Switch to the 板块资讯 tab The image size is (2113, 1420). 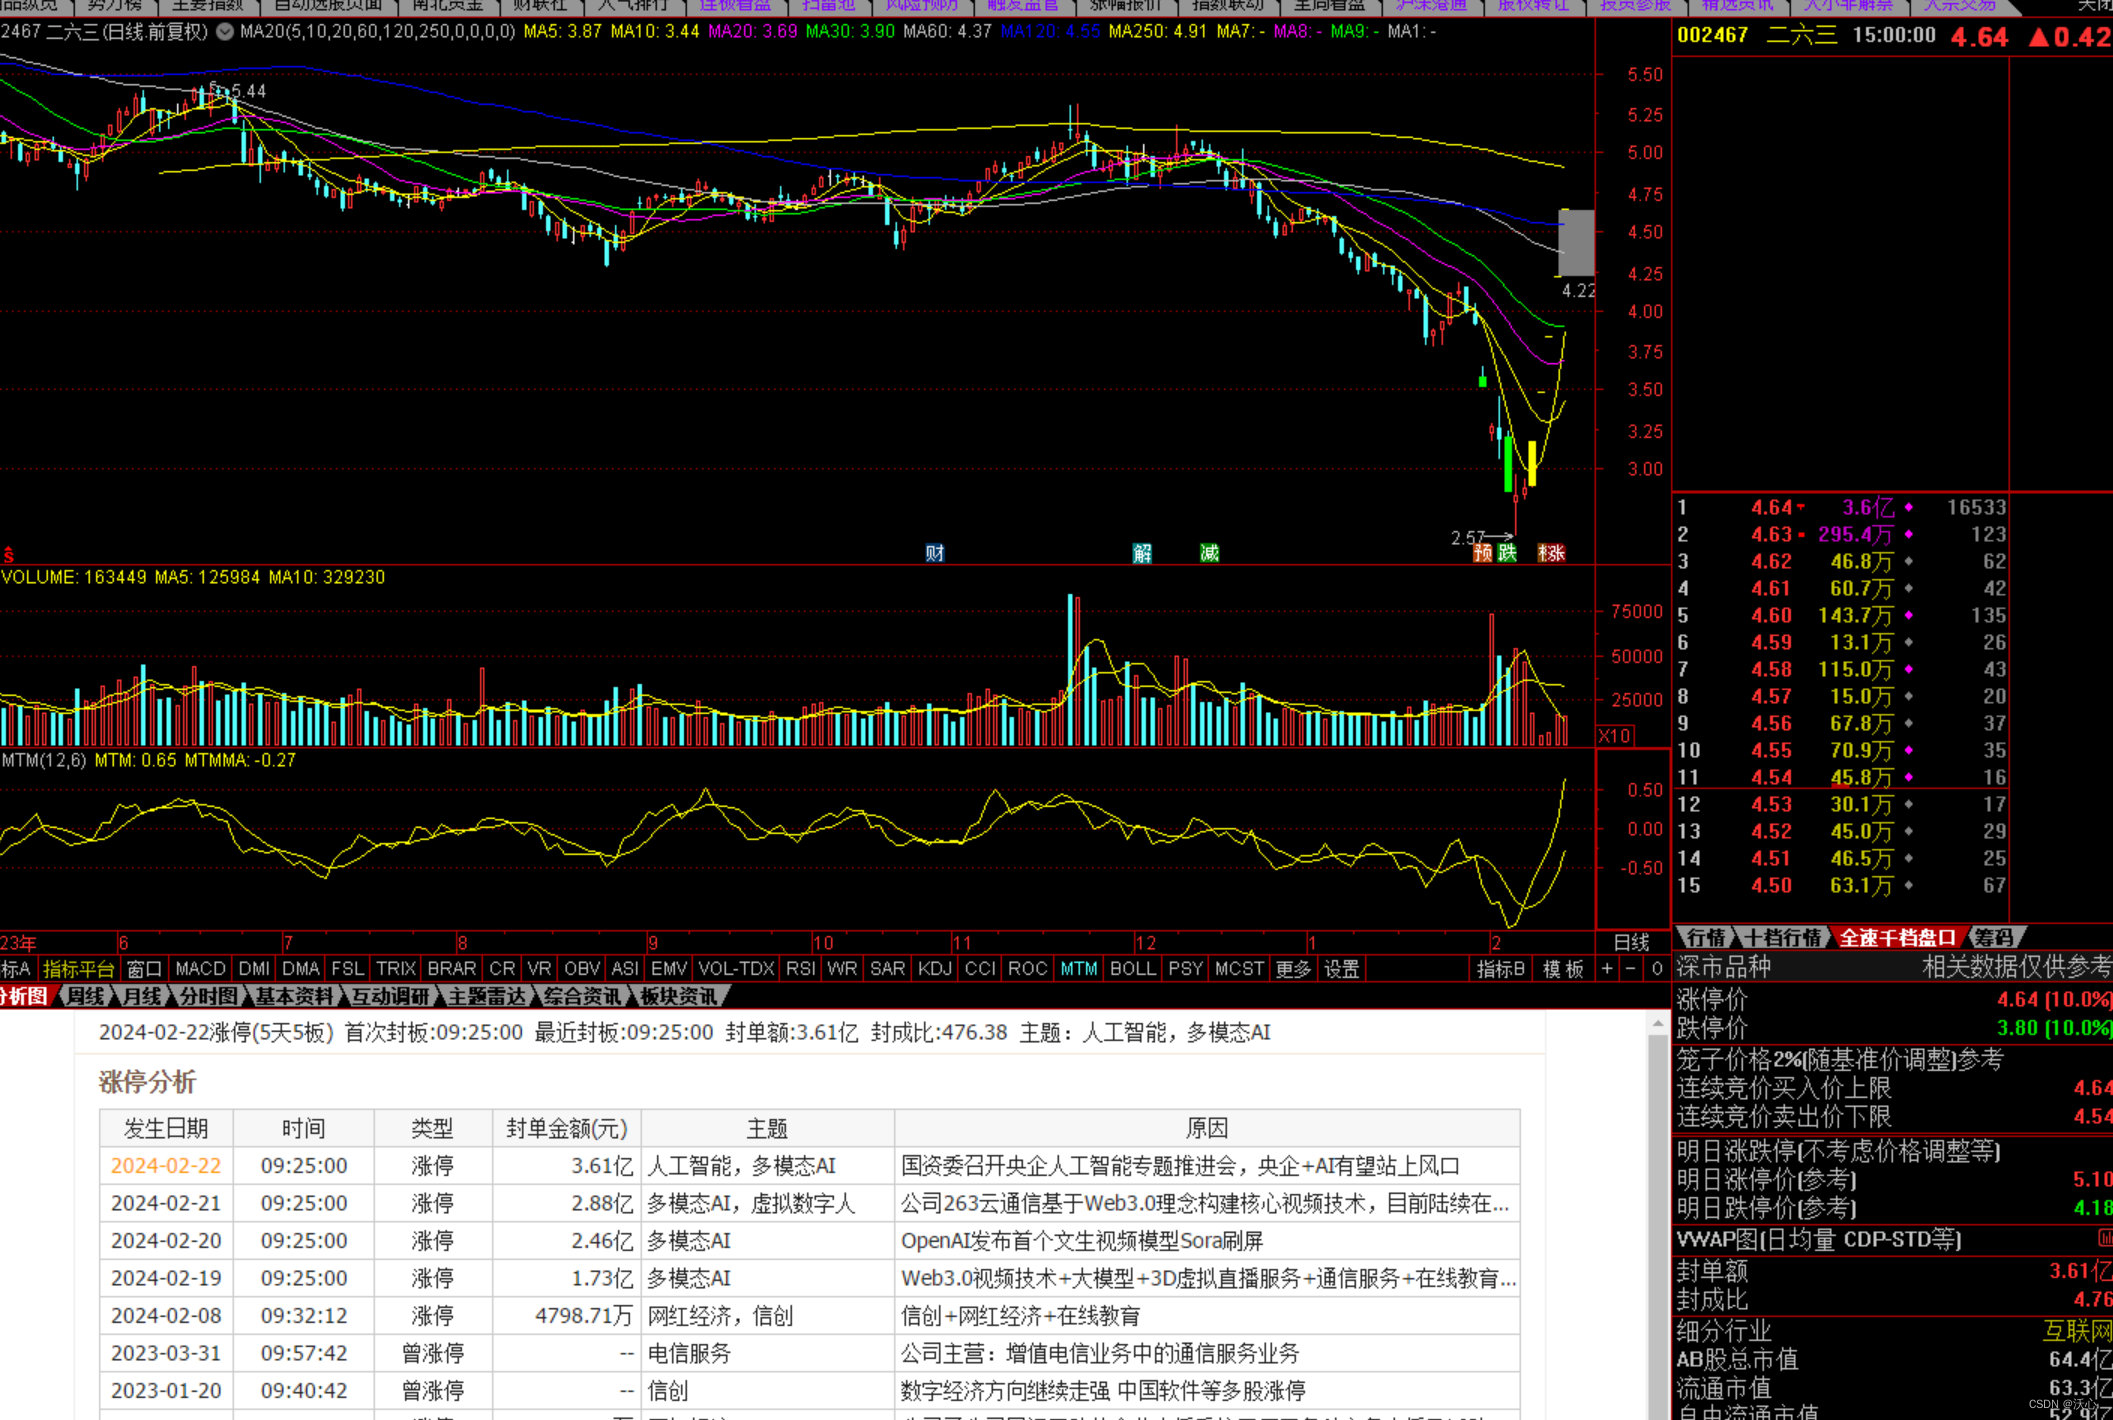(678, 996)
